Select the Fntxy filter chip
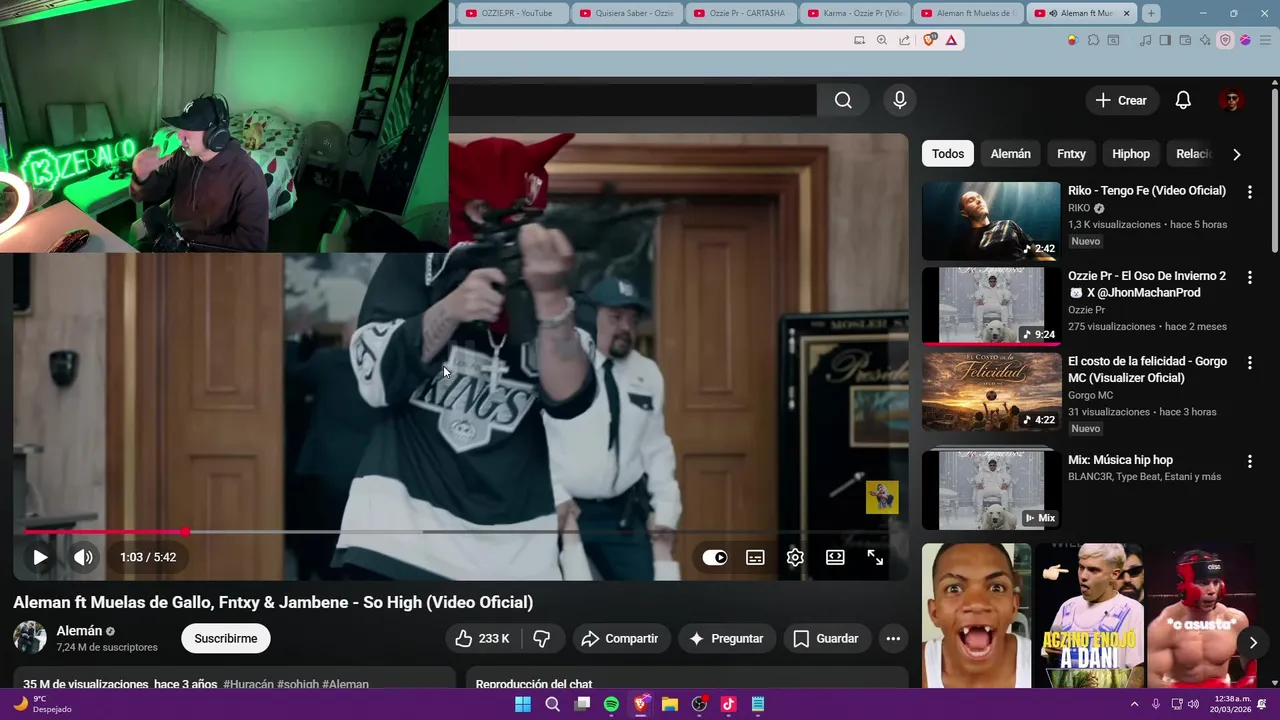The image size is (1280, 720). [1071, 154]
